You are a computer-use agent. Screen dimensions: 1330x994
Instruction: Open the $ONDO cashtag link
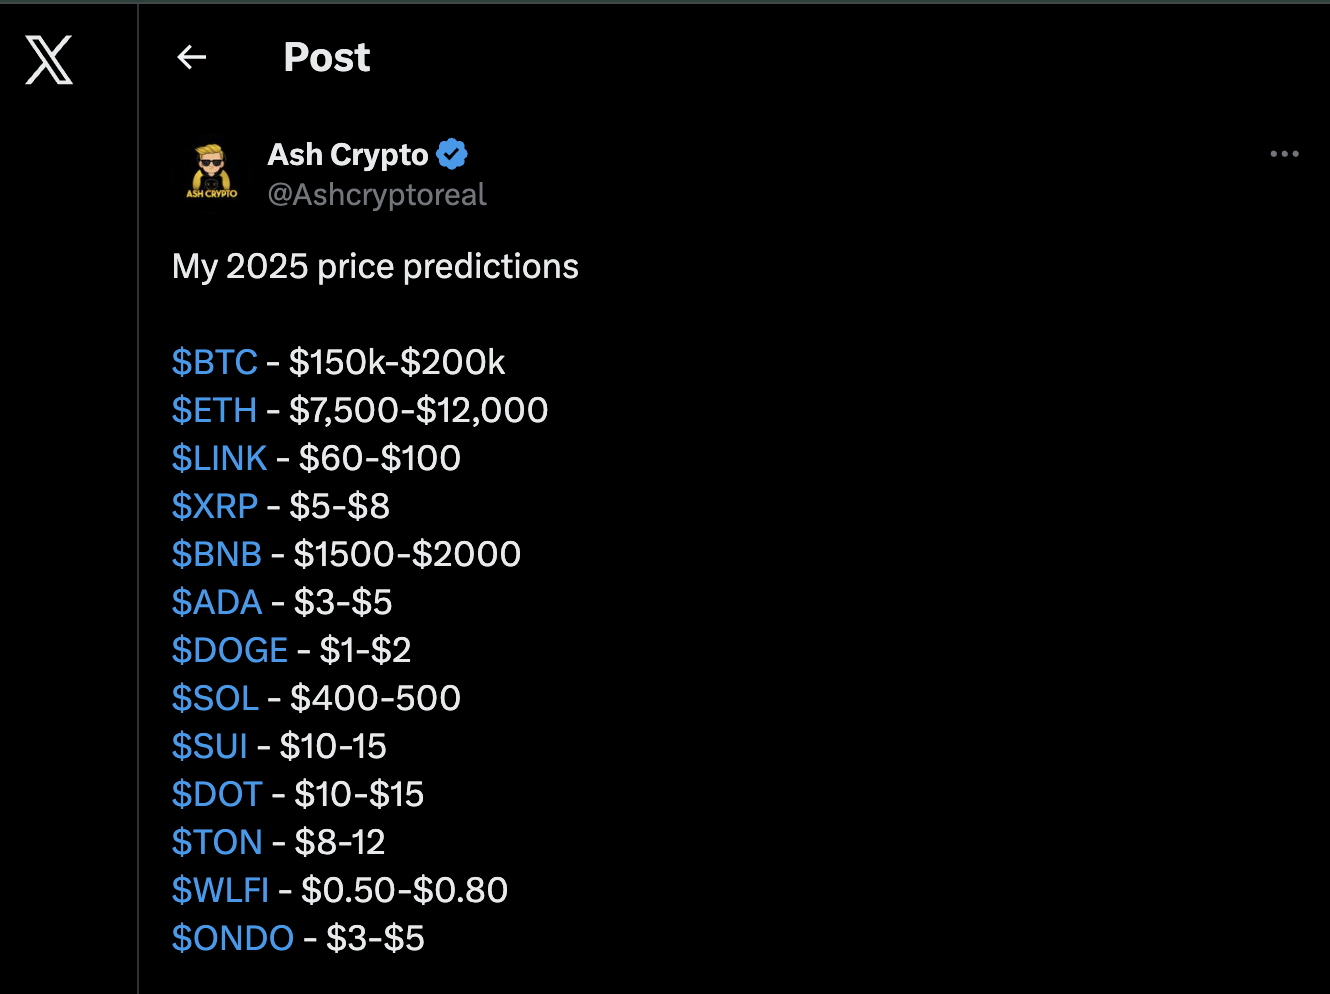click(x=233, y=938)
